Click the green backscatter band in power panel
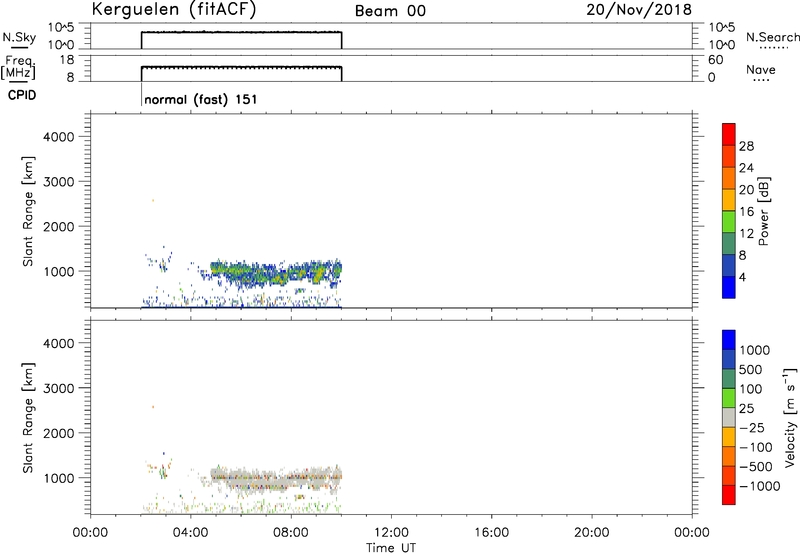 pyautogui.click(x=276, y=273)
